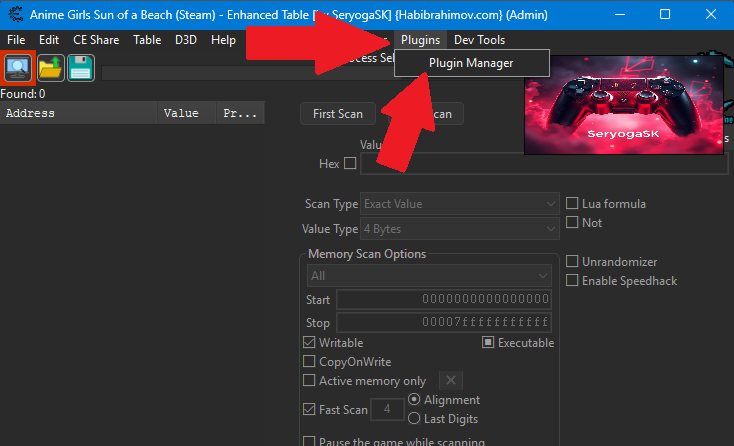This screenshot has height=446, width=734.
Task: Close the Cheat Engine window
Action: (711, 15)
